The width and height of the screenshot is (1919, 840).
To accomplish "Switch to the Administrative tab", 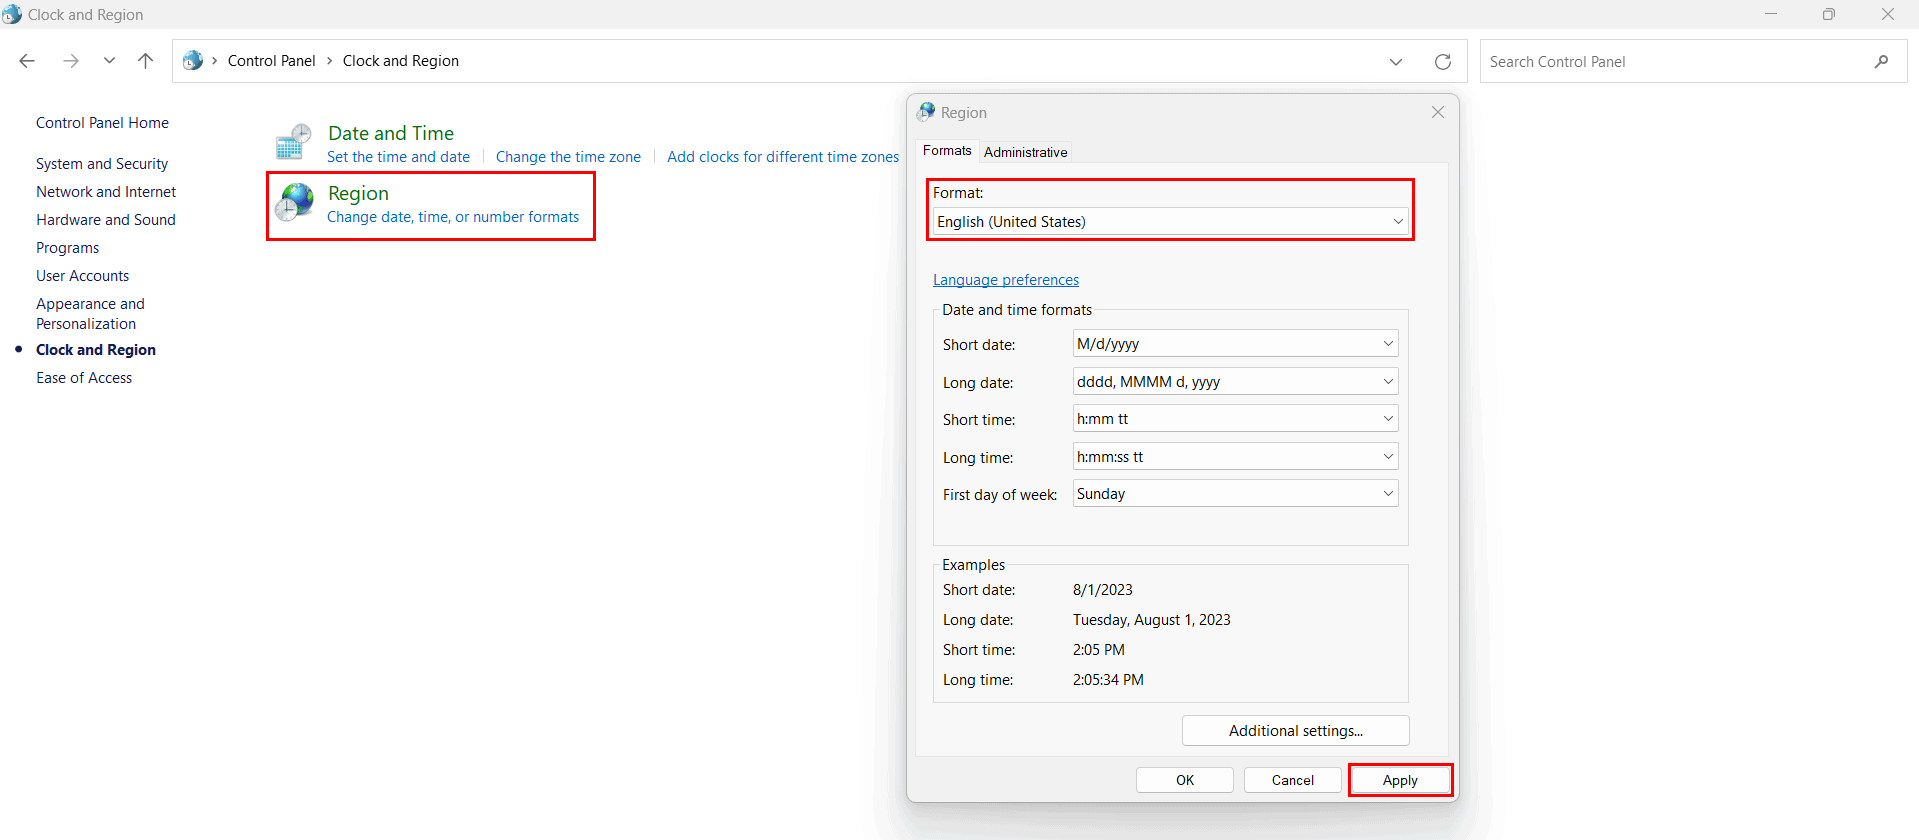I will (1025, 152).
